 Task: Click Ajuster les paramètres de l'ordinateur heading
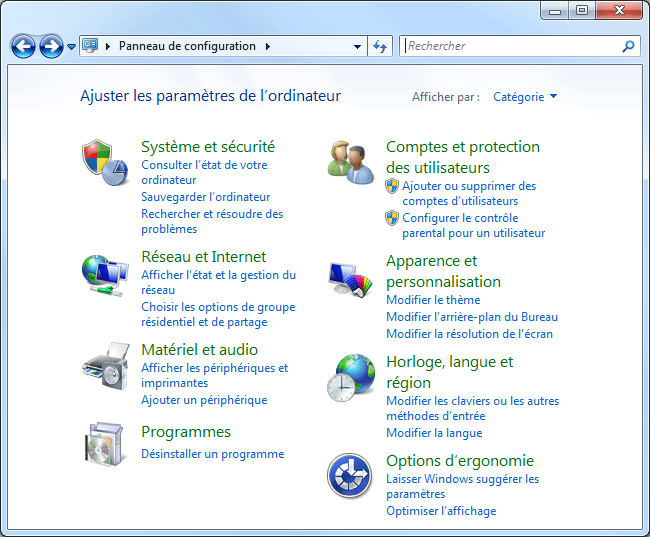(x=211, y=96)
